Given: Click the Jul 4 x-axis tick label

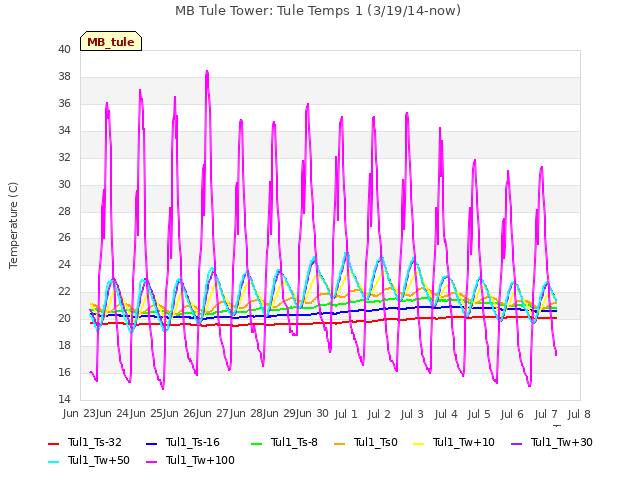Looking at the screenshot, I should (x=446, y=414).
